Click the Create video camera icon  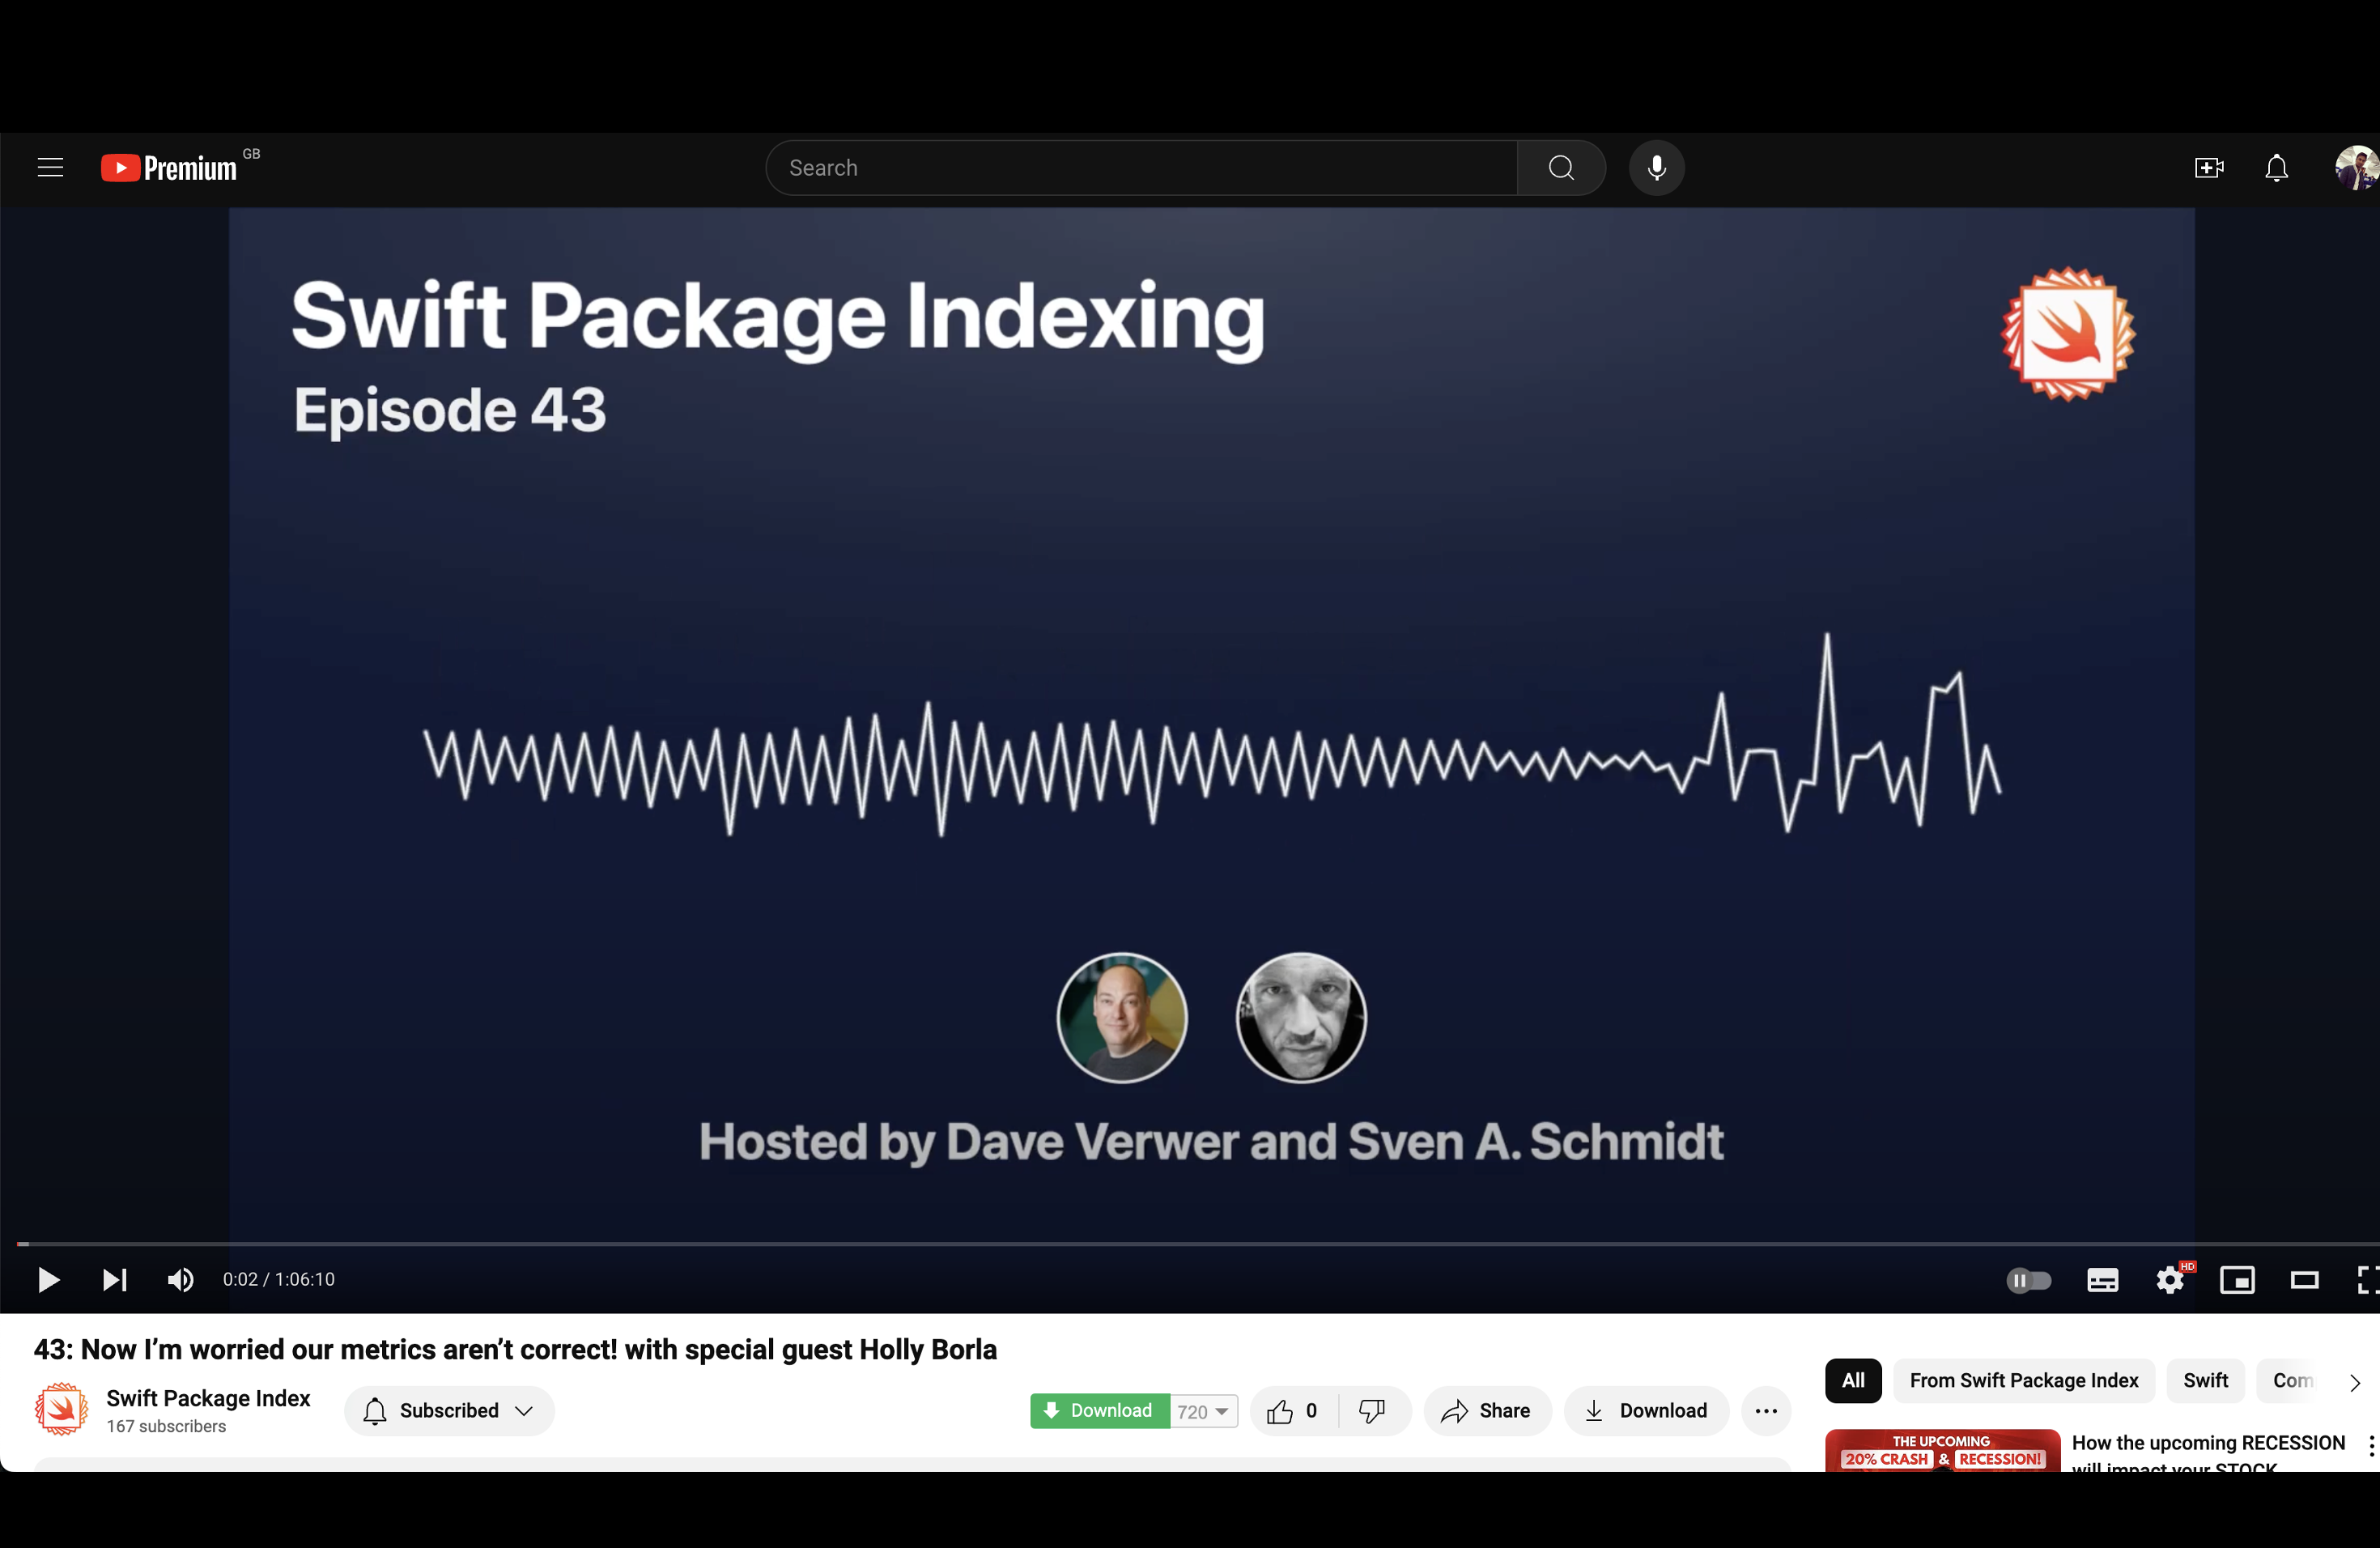click(x=2208, y=168)
